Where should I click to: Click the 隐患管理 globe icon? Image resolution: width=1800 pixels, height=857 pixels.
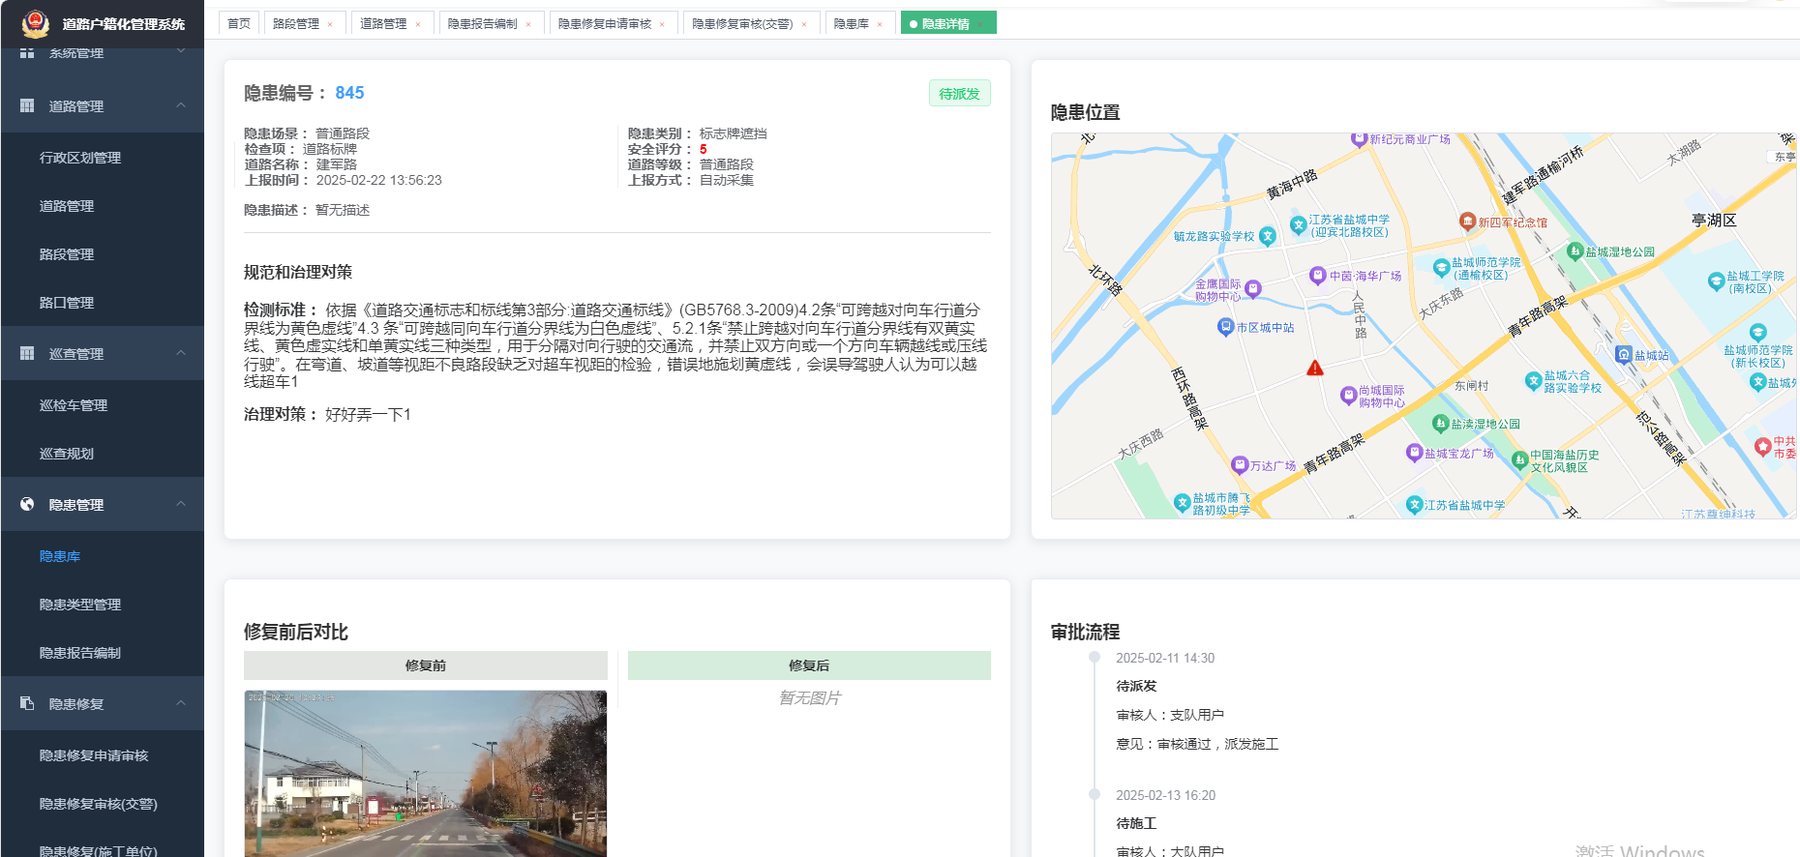click(27, 504)
